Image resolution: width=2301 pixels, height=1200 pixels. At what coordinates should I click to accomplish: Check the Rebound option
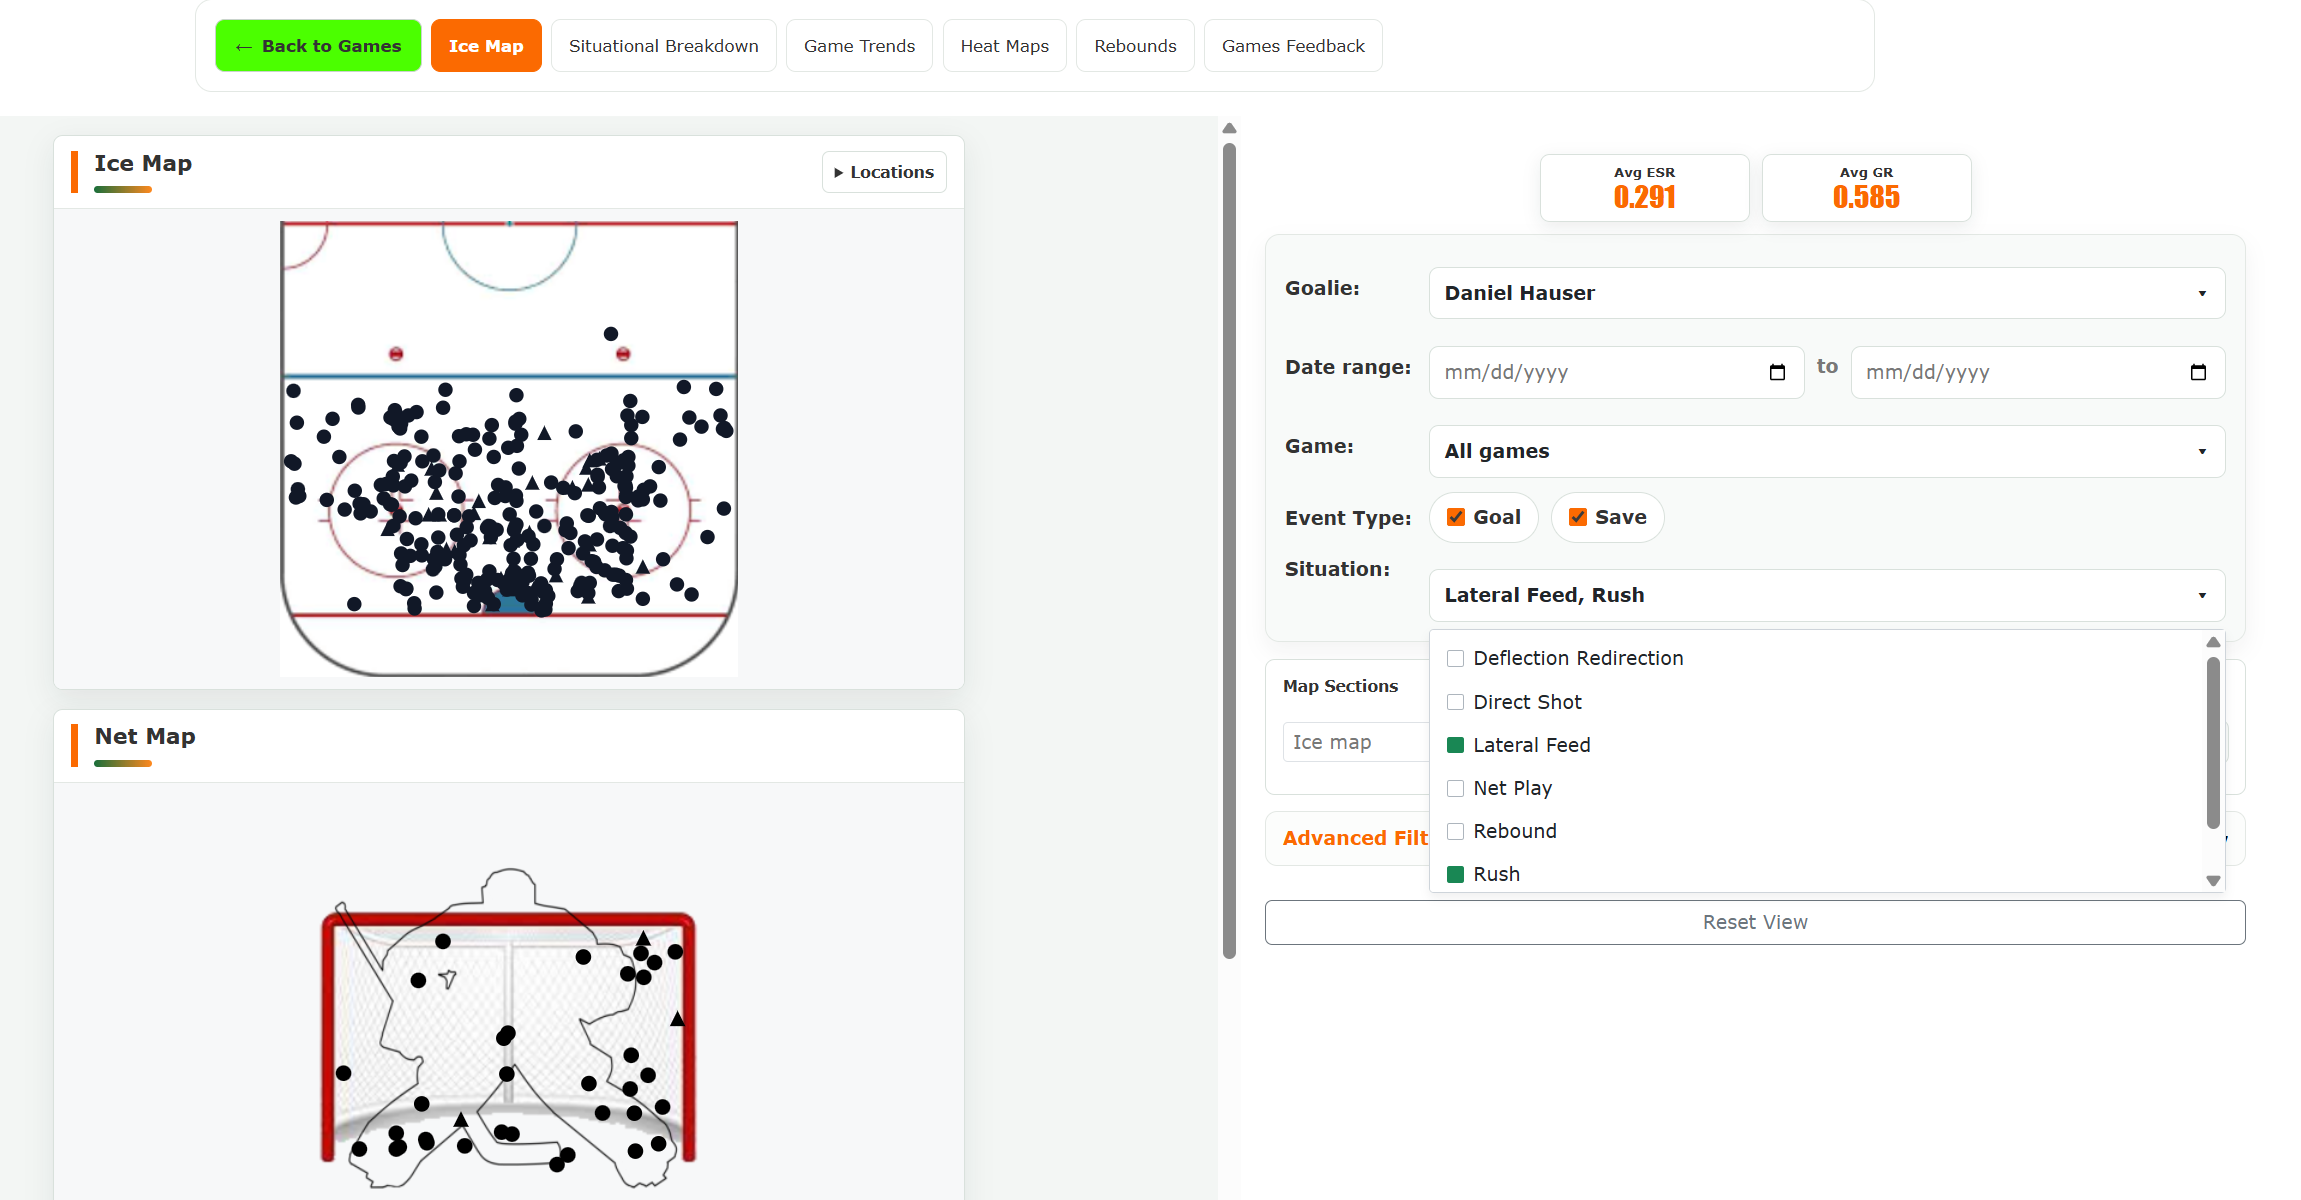coord(1456,831)
